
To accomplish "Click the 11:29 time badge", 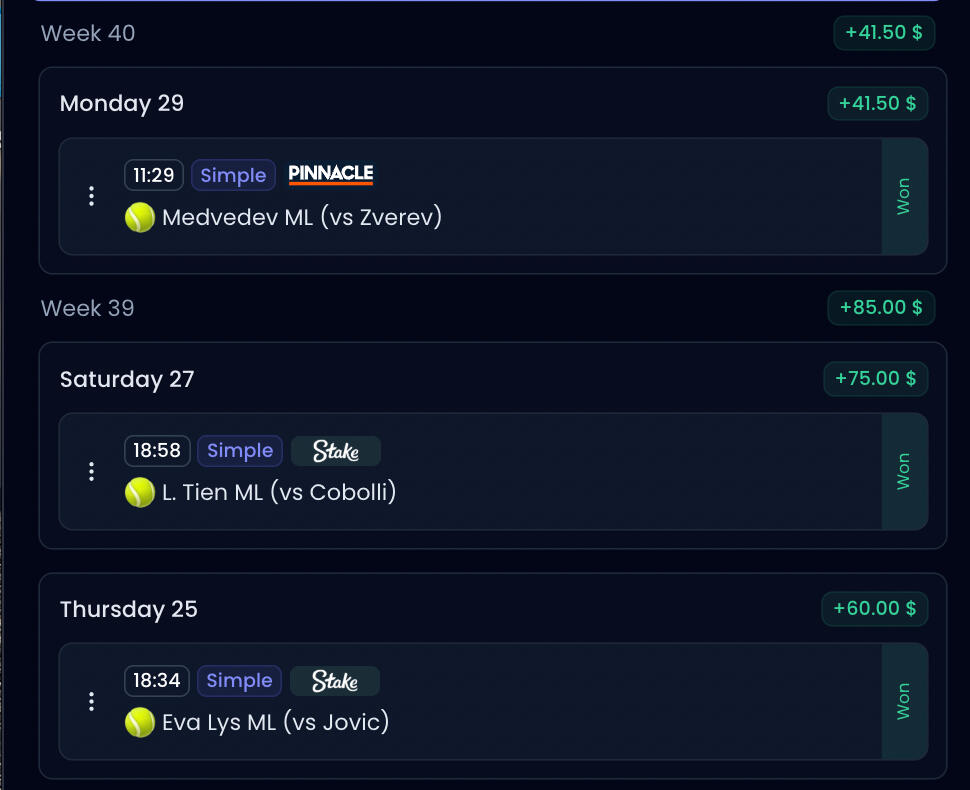I will point(154,175).
